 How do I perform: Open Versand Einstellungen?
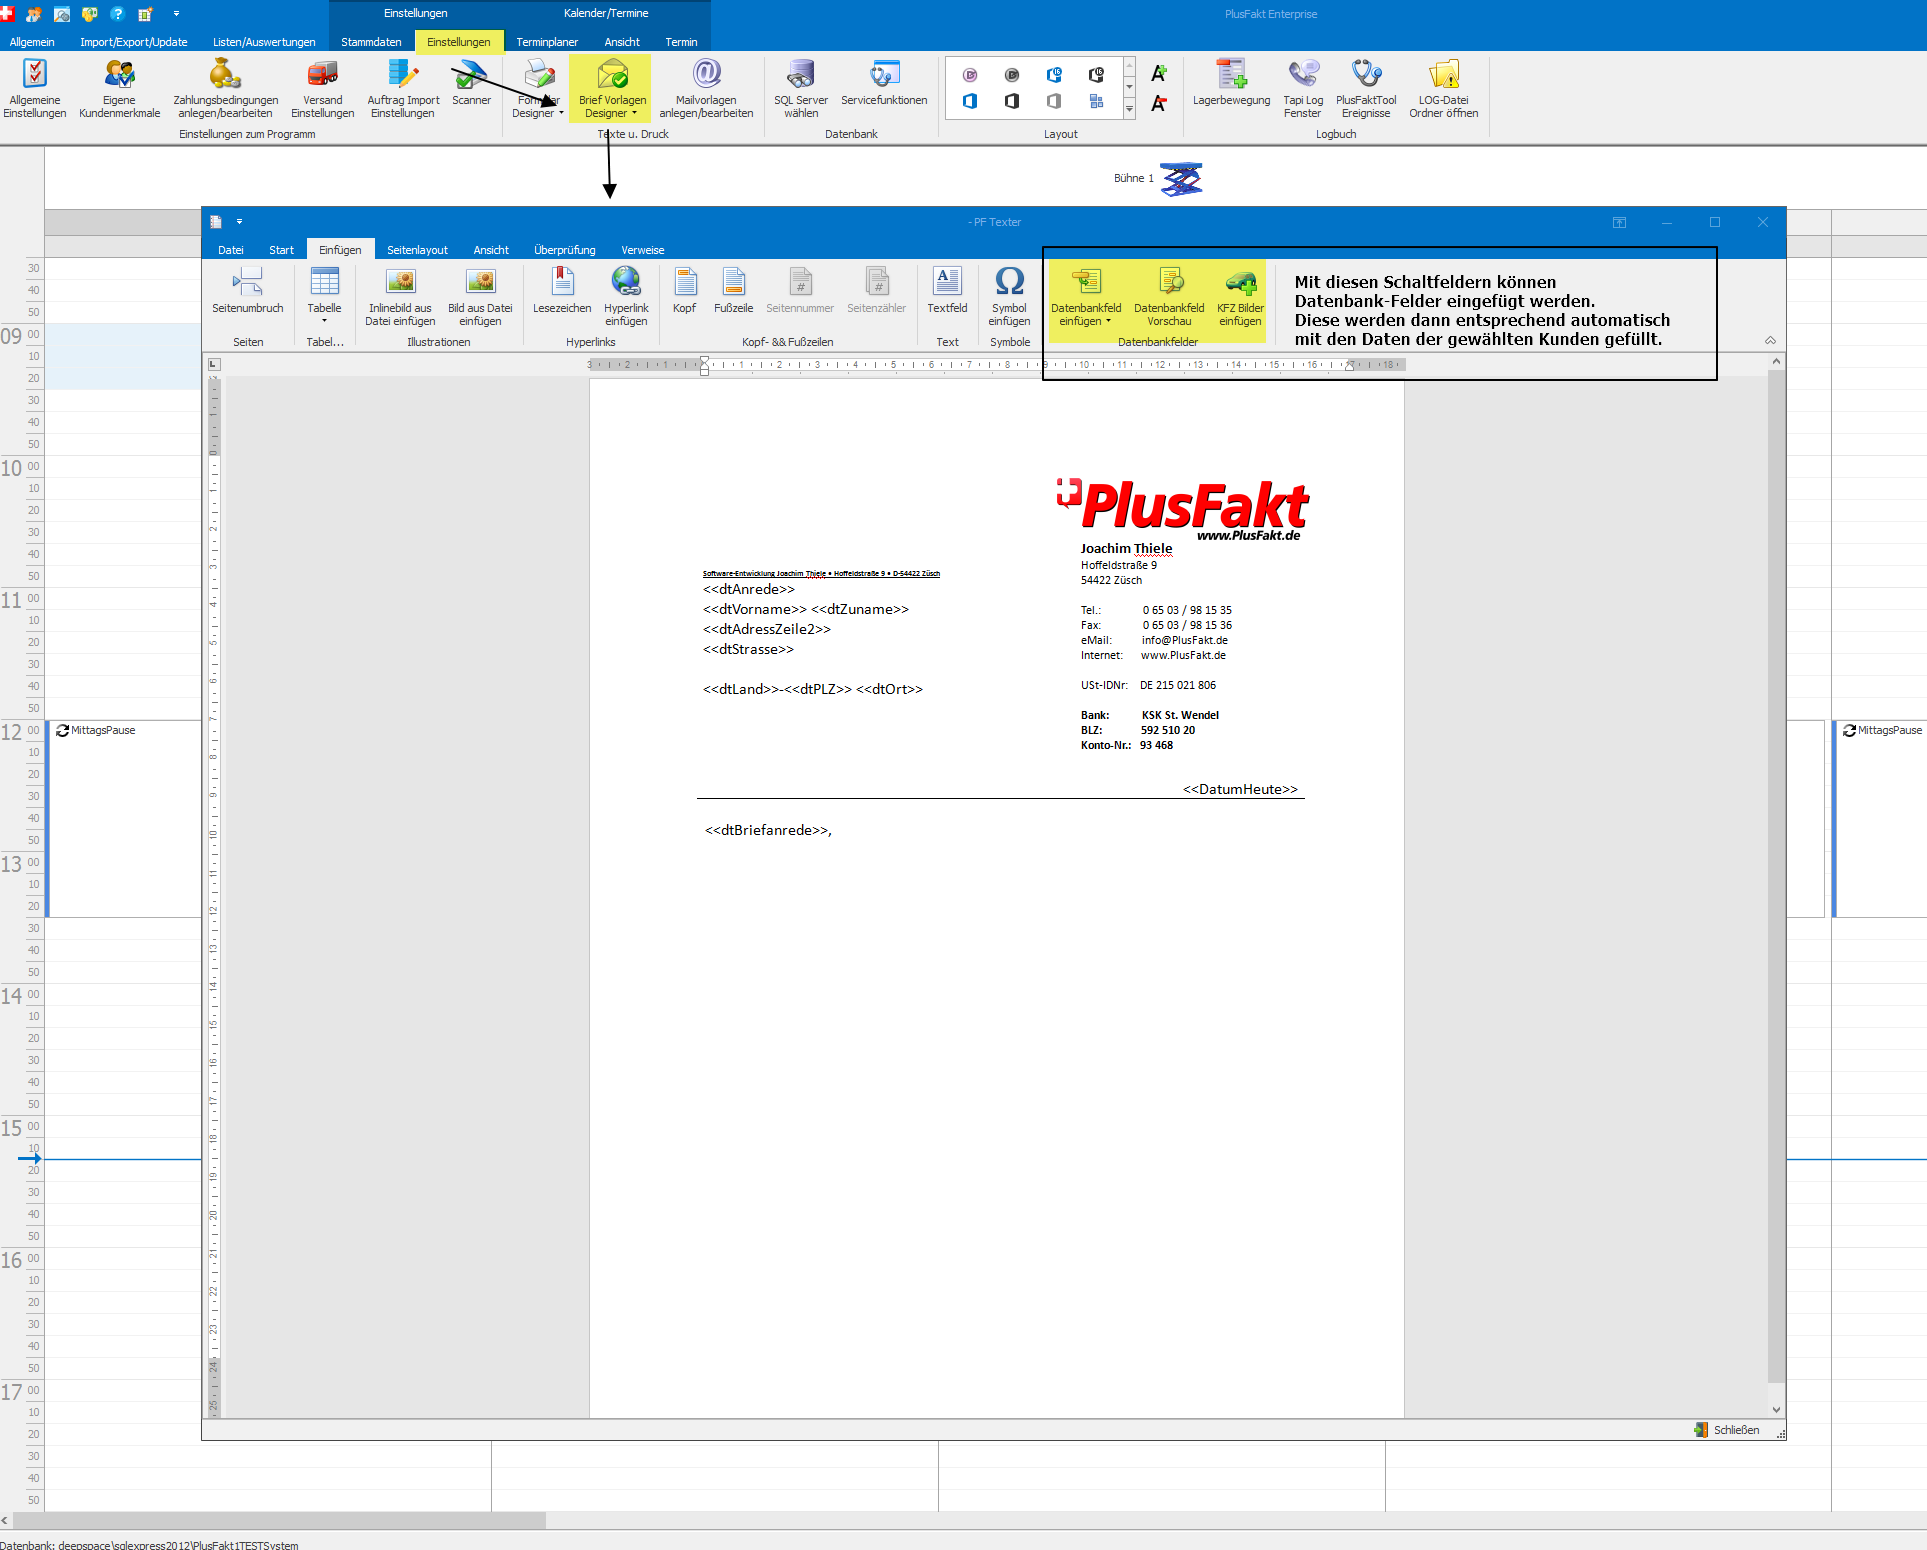tap(322, 88)
